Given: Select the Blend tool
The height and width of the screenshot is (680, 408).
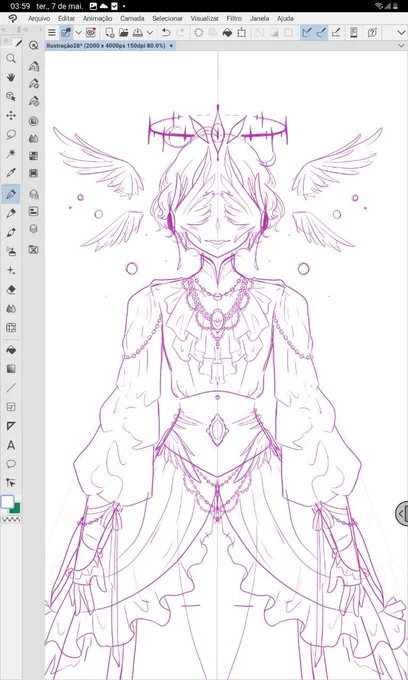Looking at the screenshot, I should pos(11,309).
